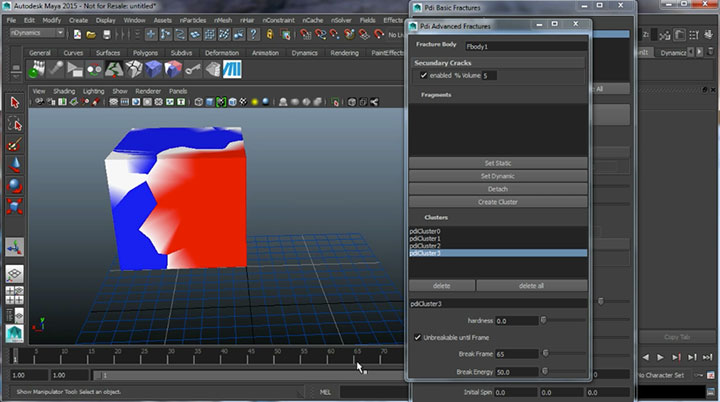The height and width of the screenshot is (402, 720).
Task: Click the Detach button
Action: 498,189
